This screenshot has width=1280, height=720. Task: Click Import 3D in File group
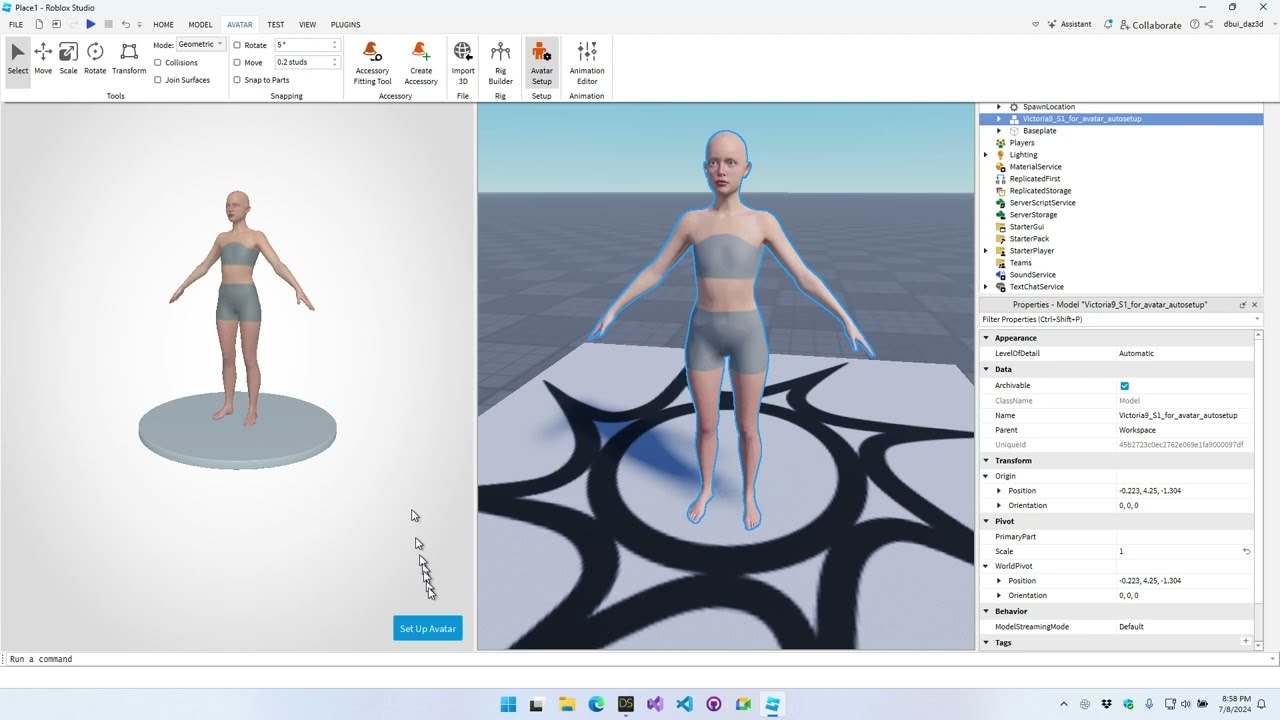pyautogui.click(x=463, y=64)
